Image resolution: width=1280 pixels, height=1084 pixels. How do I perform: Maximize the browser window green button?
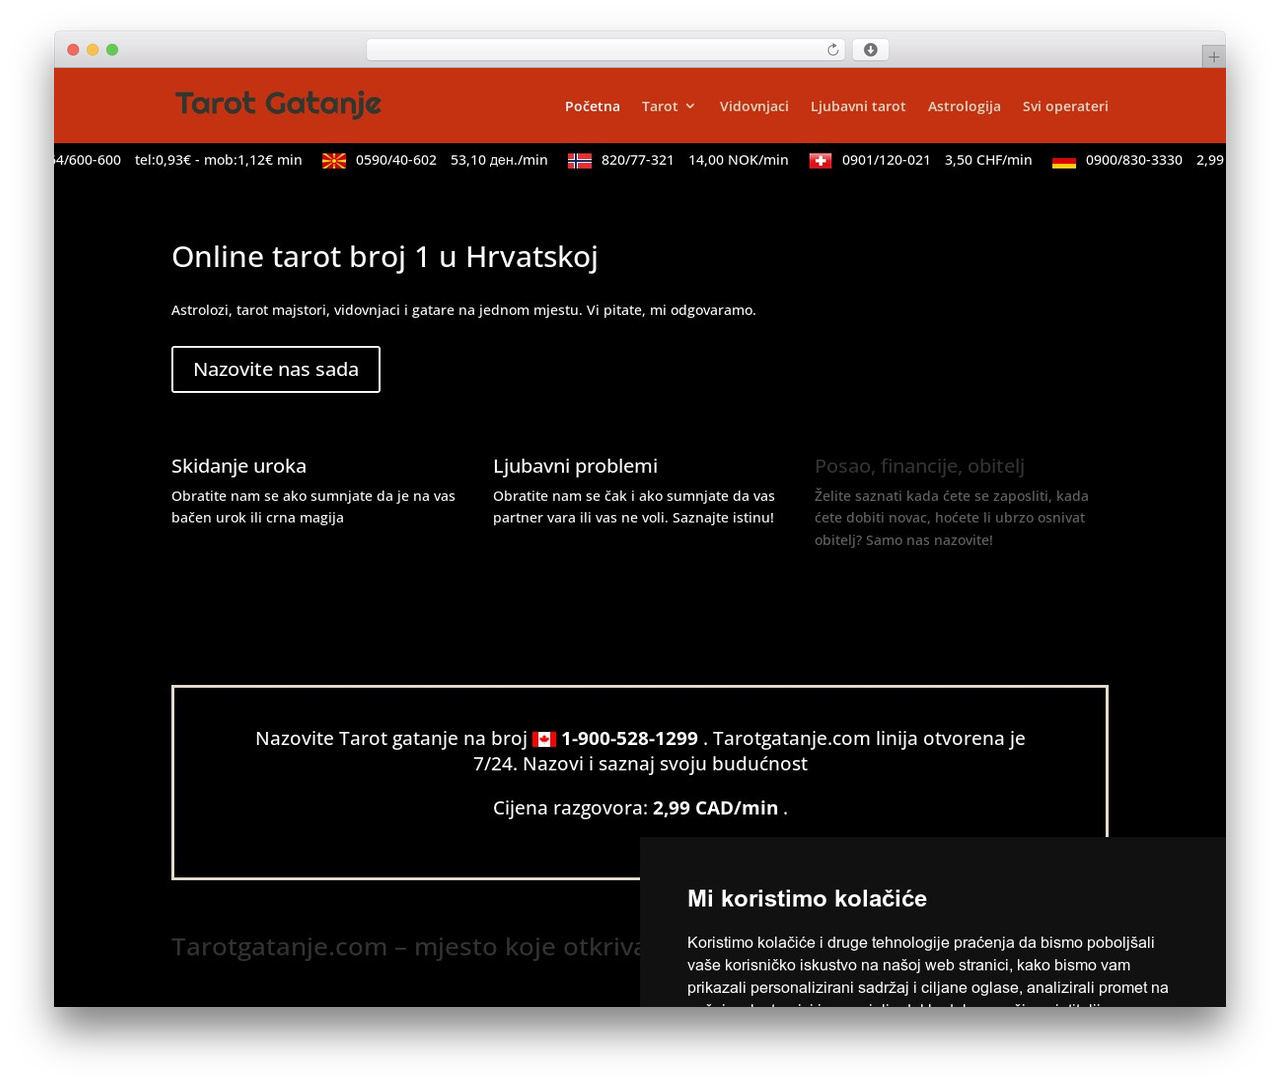112,50
